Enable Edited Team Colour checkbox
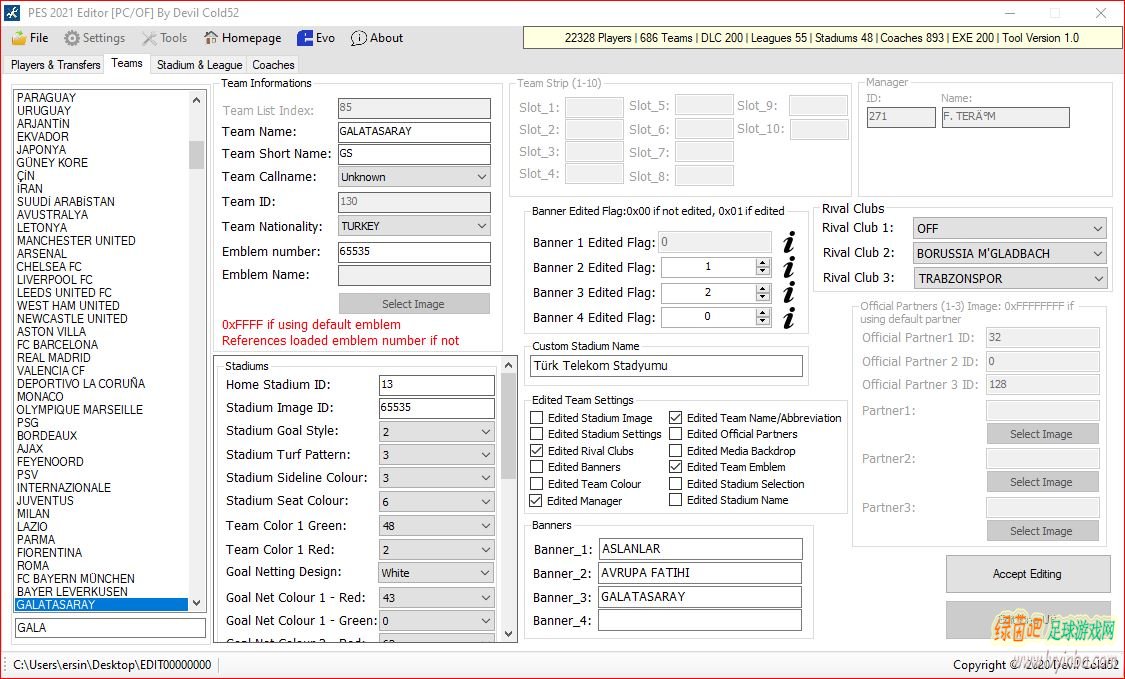 [x=536, y=484]
